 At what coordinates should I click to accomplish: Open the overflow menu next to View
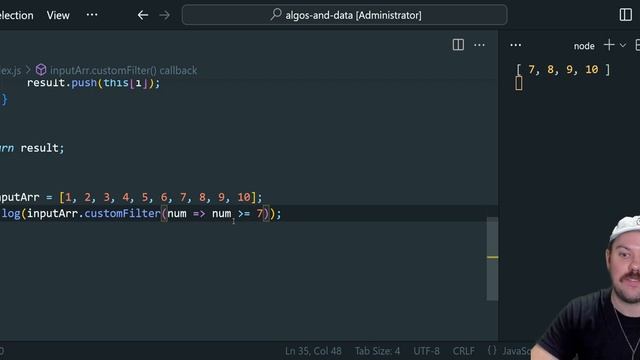[92, 15]
